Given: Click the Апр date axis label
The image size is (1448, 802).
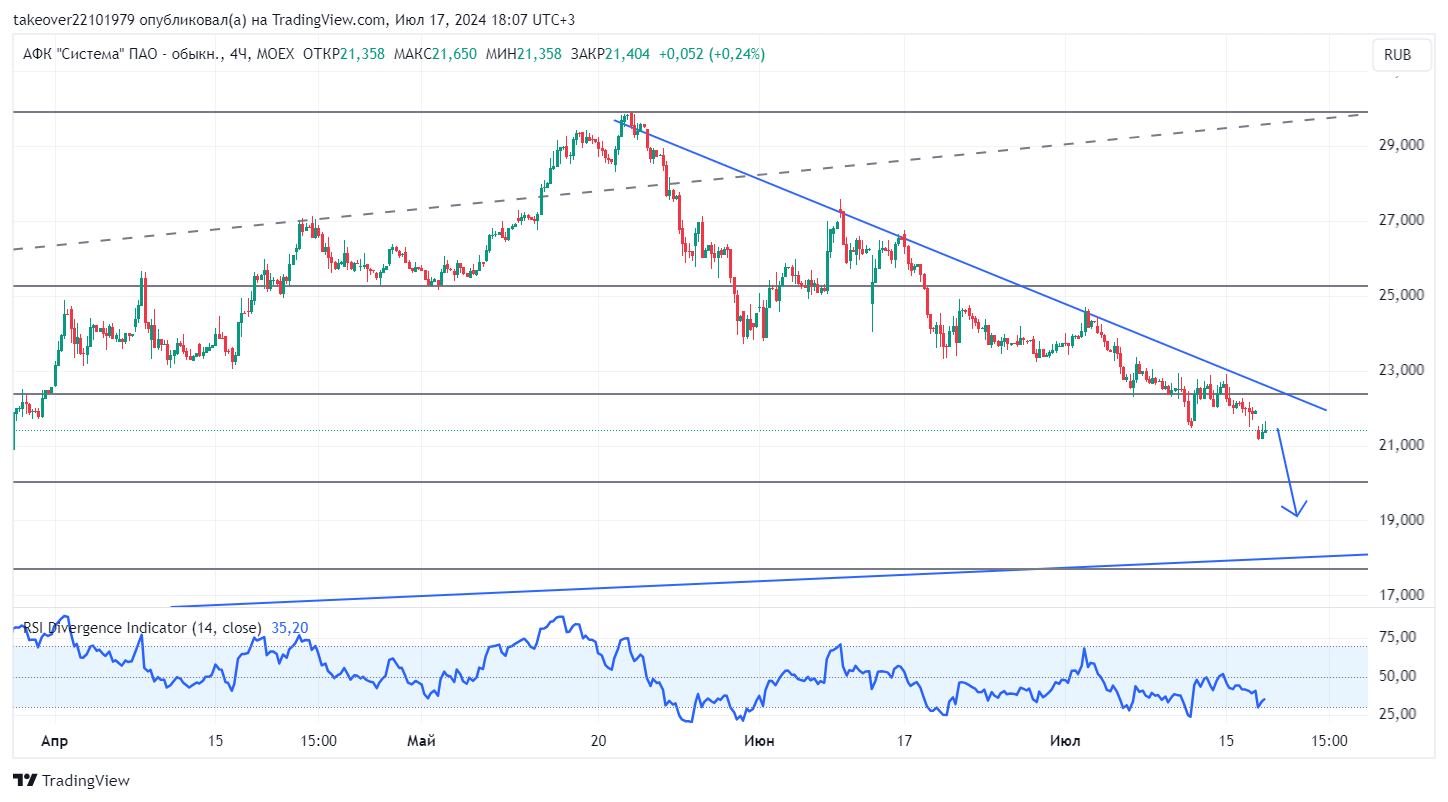Looking at the screenshot, I should [x=55, y=741].
